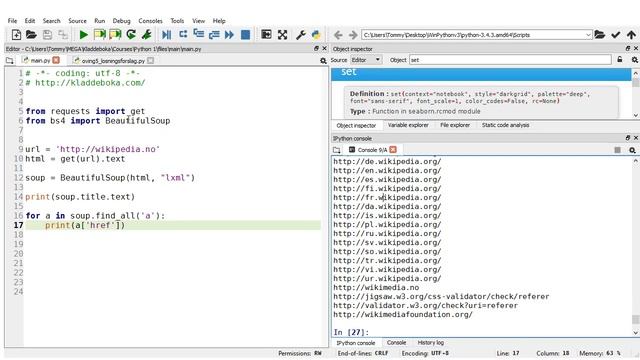Run cell and advance toolbar icon

116,35
